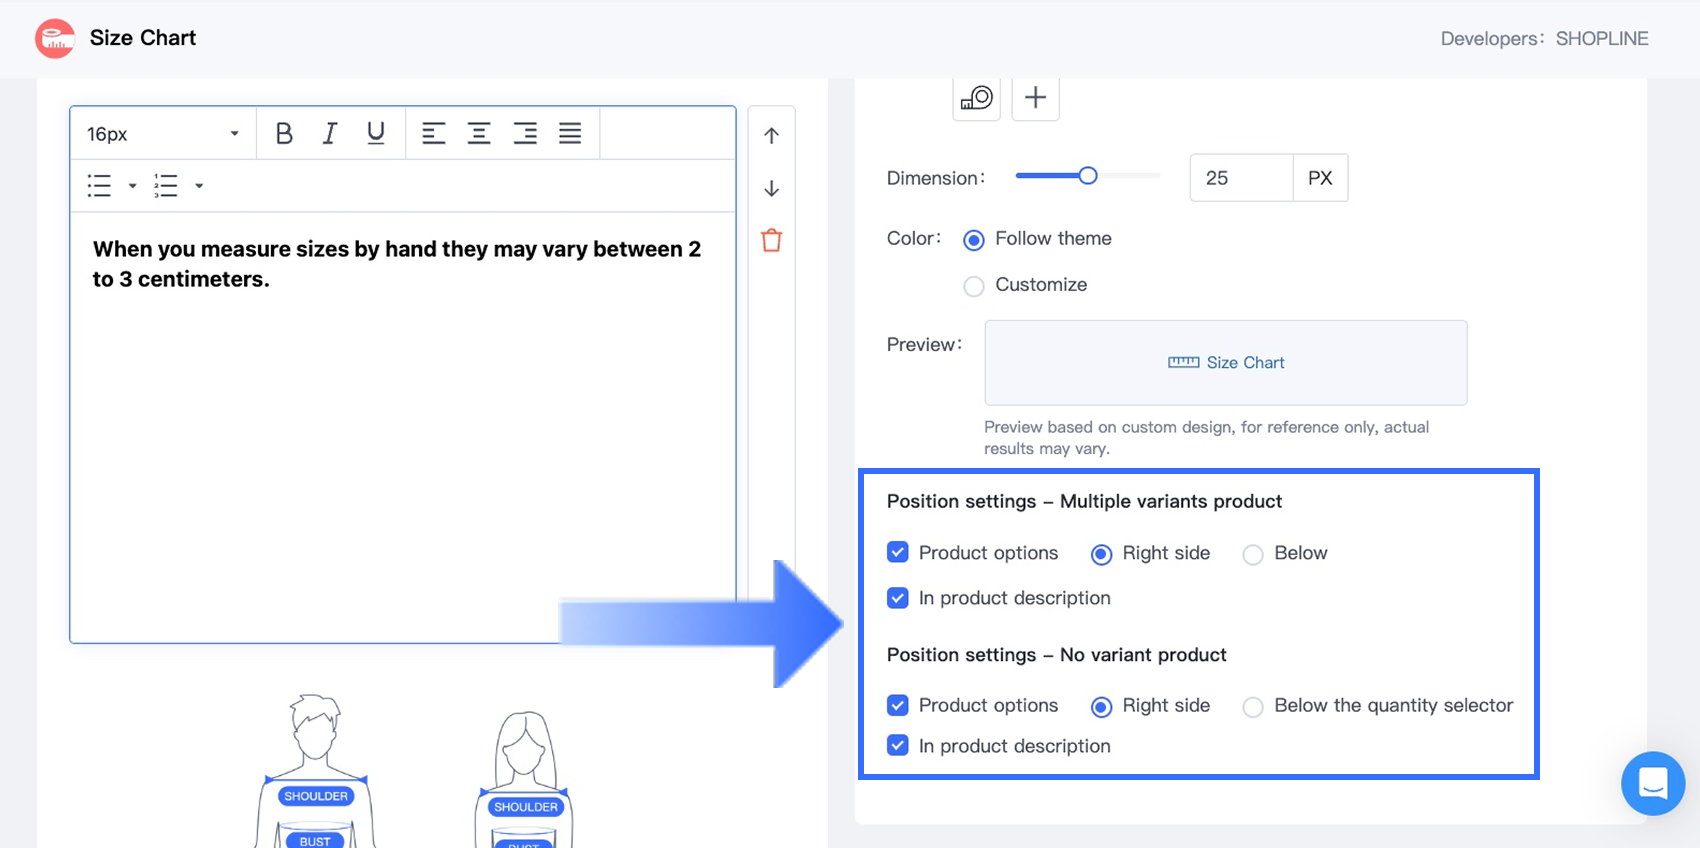Click into the rich text editor paragraph

[397, 264]
